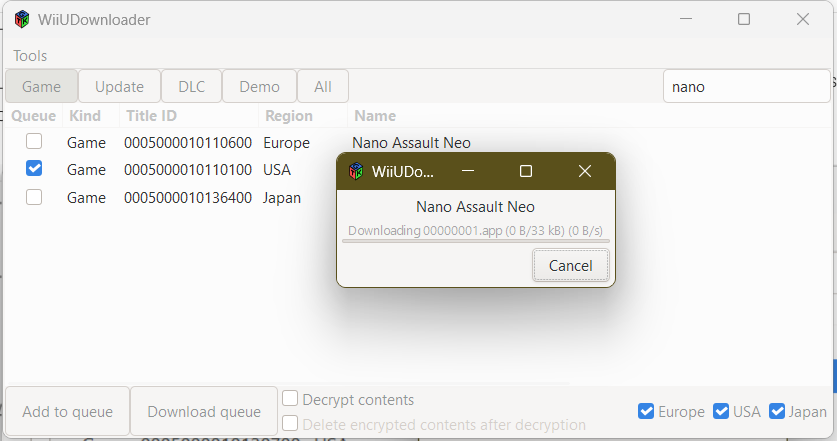The width and height of the screenshot is (837, 441).
Task: Click Nano Assault Neo name in the Europe row
Action: (412, 143)
